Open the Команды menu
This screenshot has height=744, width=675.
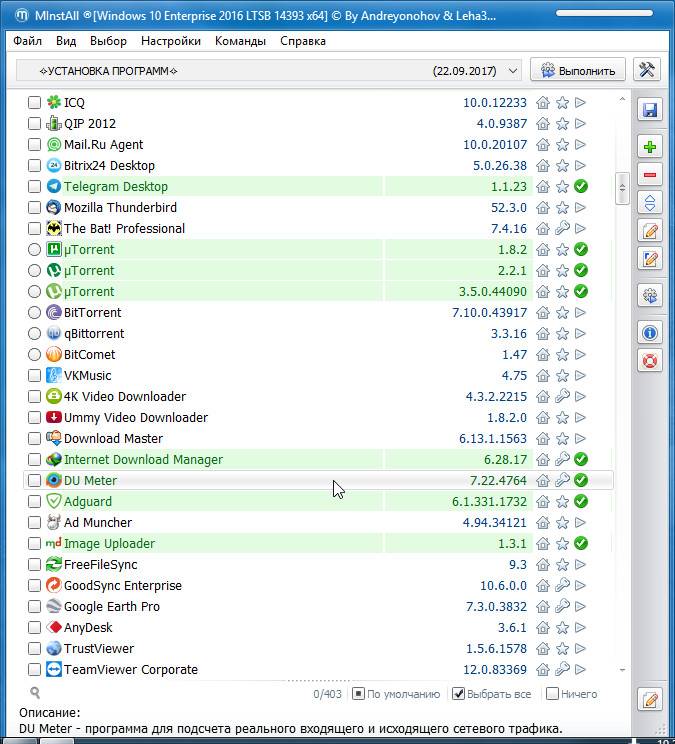pyautogui.click(x=240, y=41)
